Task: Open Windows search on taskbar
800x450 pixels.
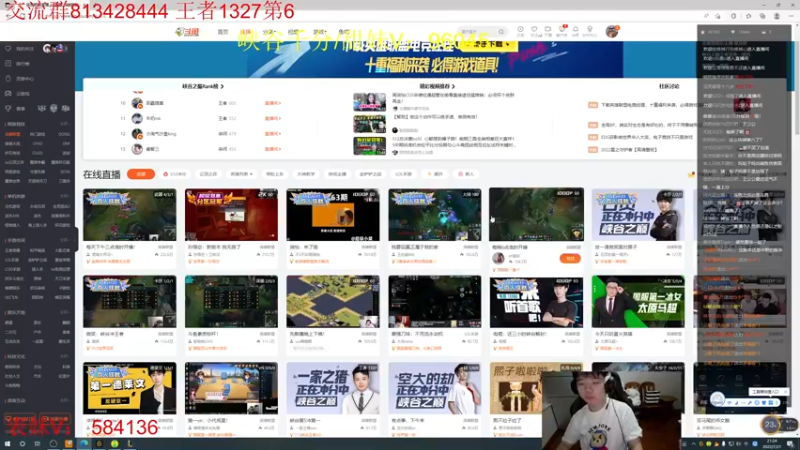Action: click(22, 444)
